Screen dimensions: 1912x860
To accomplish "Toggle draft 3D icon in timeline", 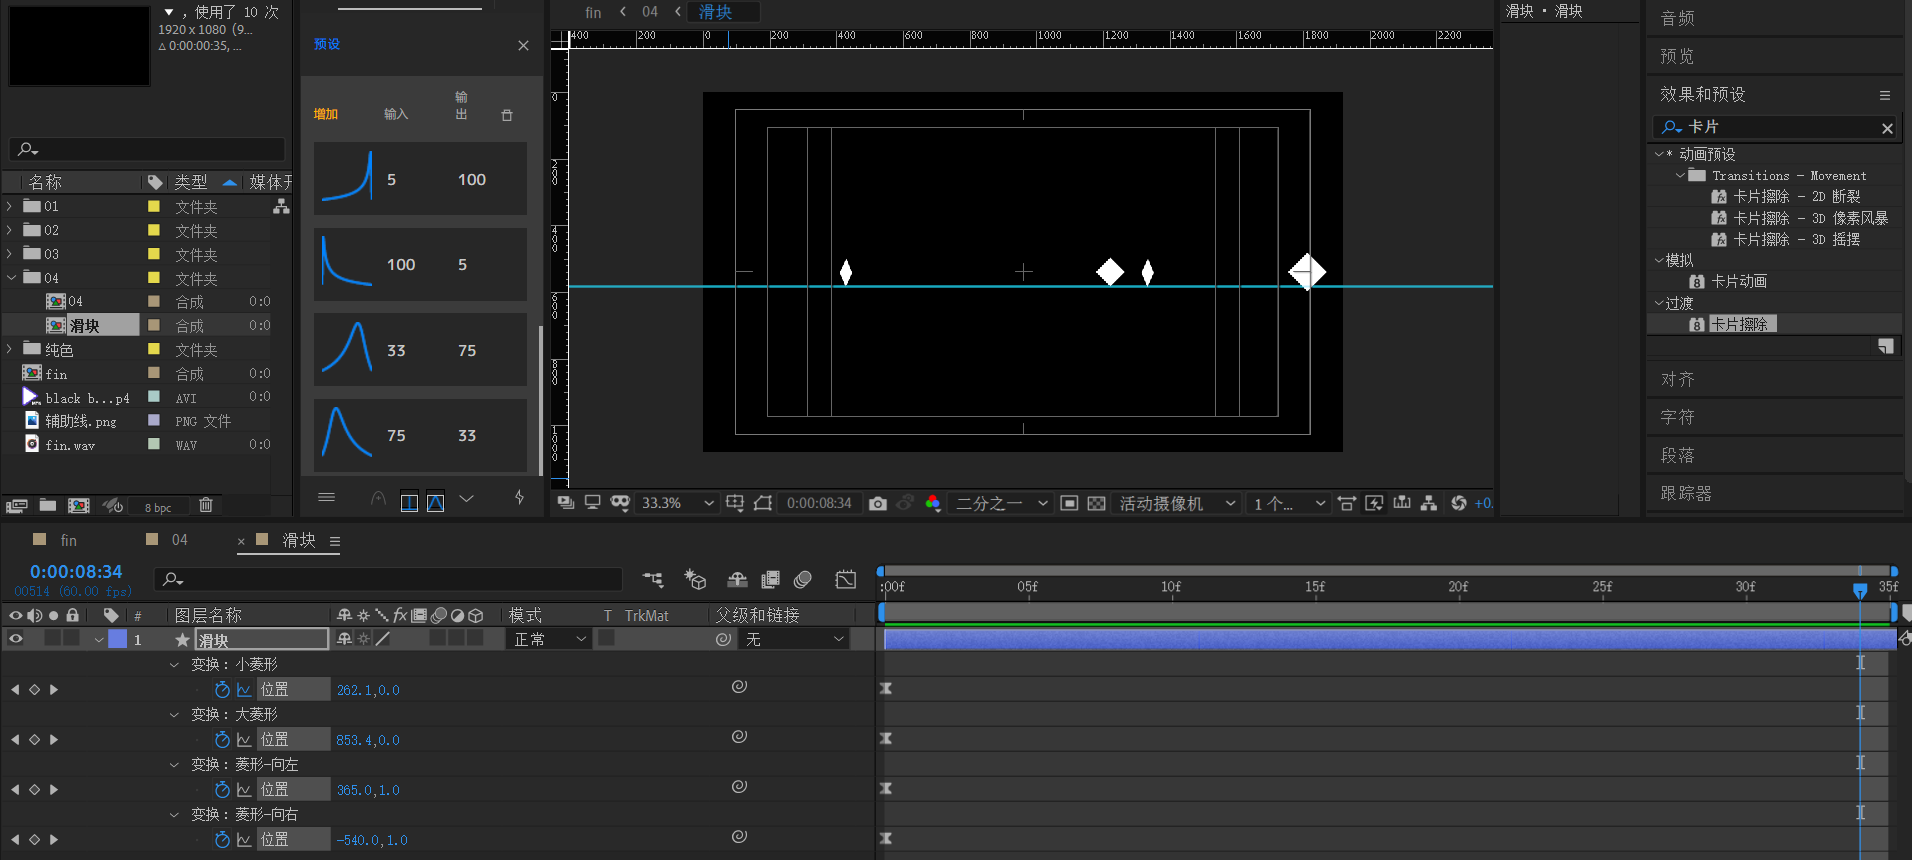I will [695, 579].
